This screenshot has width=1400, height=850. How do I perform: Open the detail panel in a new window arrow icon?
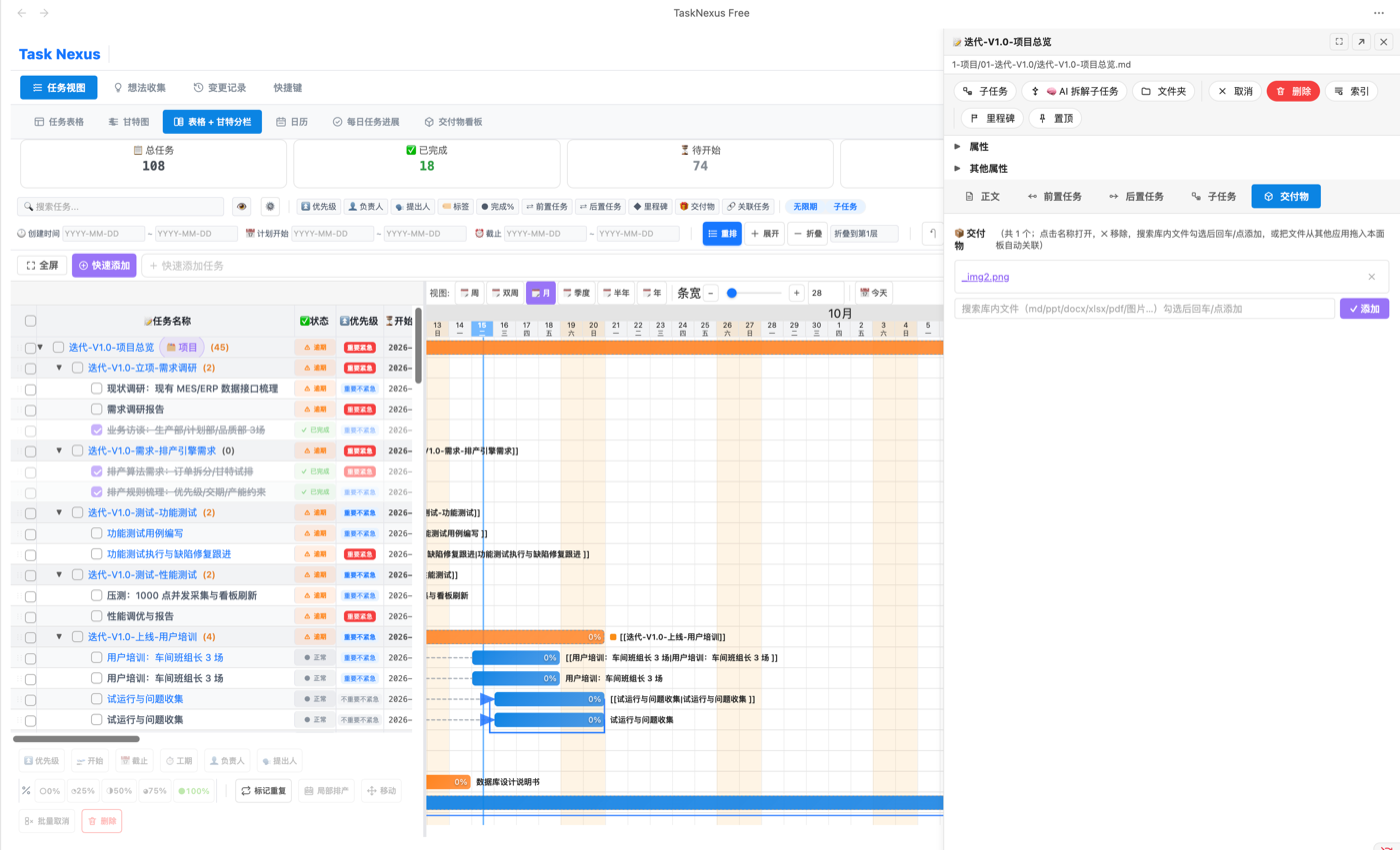[x=1361, y=42]
